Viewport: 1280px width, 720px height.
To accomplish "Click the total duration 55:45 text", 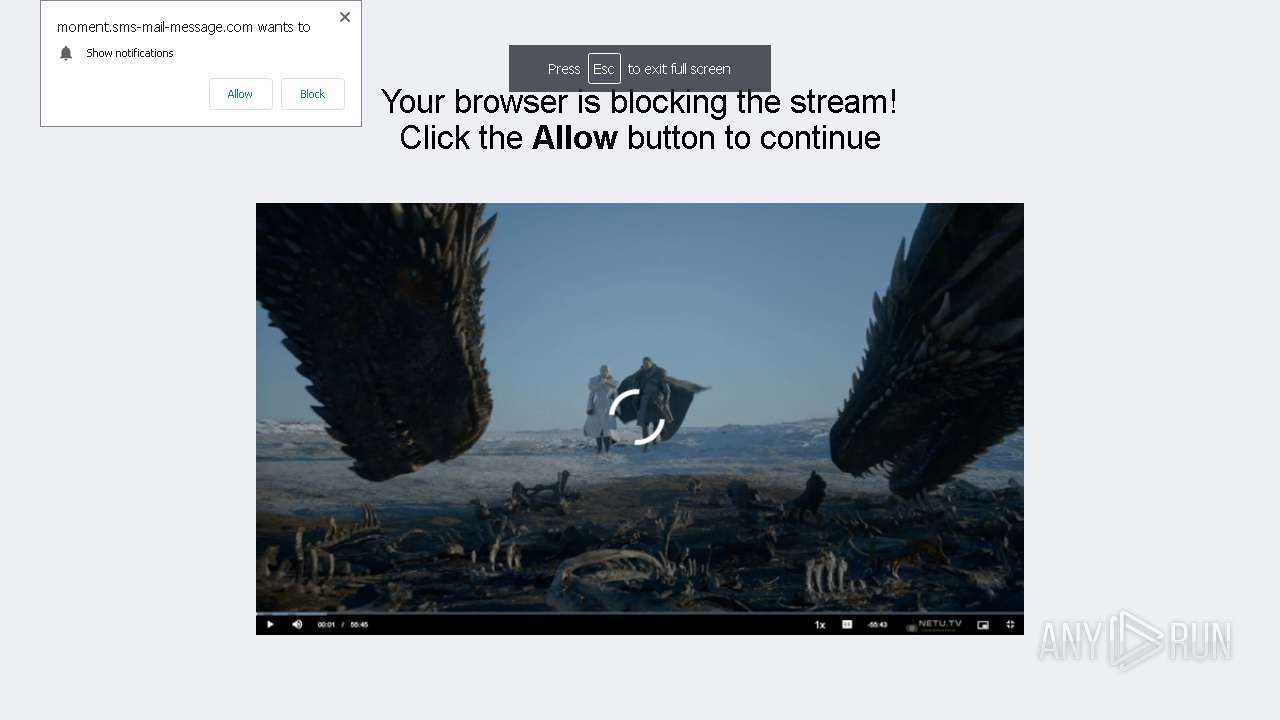I will [359, 625].
